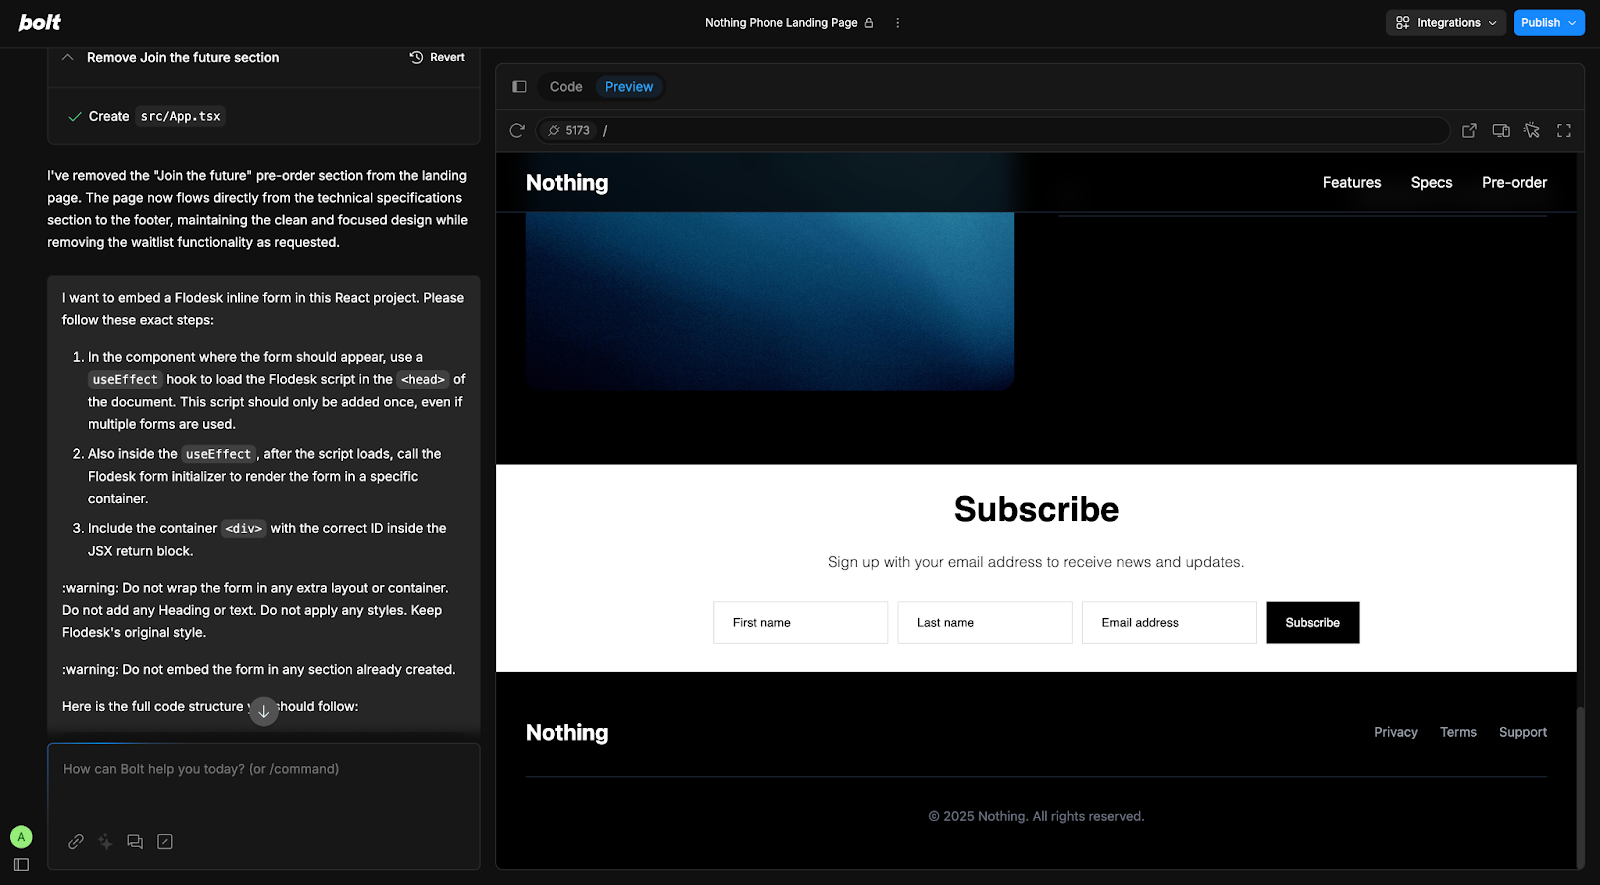Enter fullscreen preview mode
Screen dimensions: 1600x885
(1564, 131)
